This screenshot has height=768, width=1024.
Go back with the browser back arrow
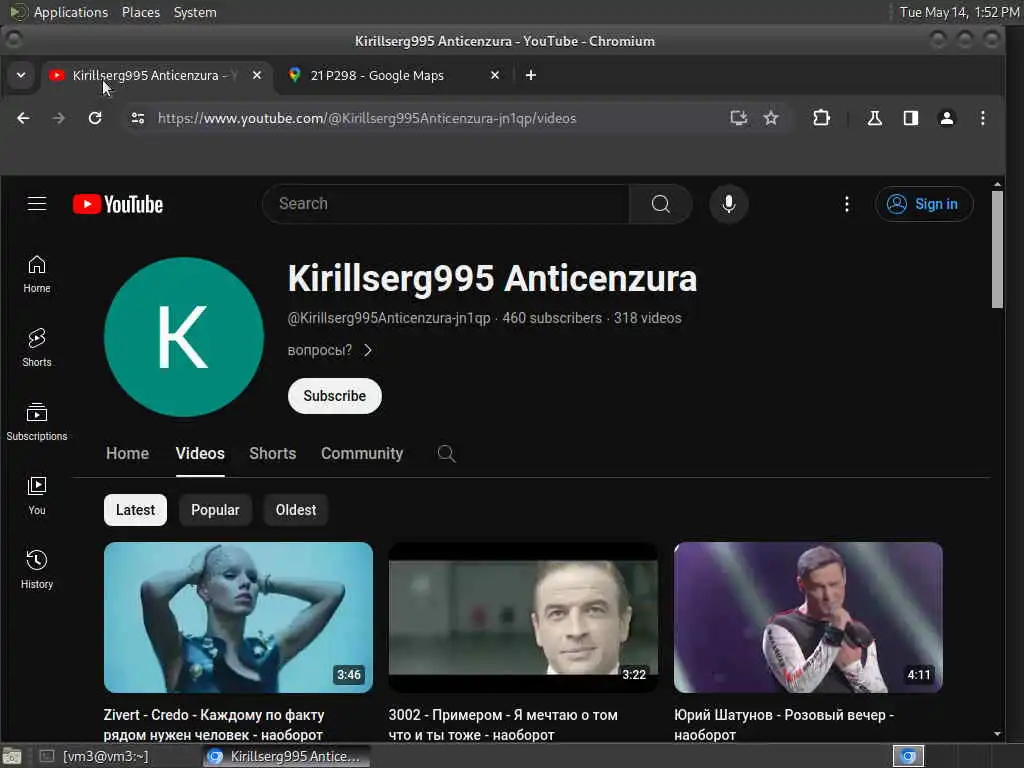point(23,118)
